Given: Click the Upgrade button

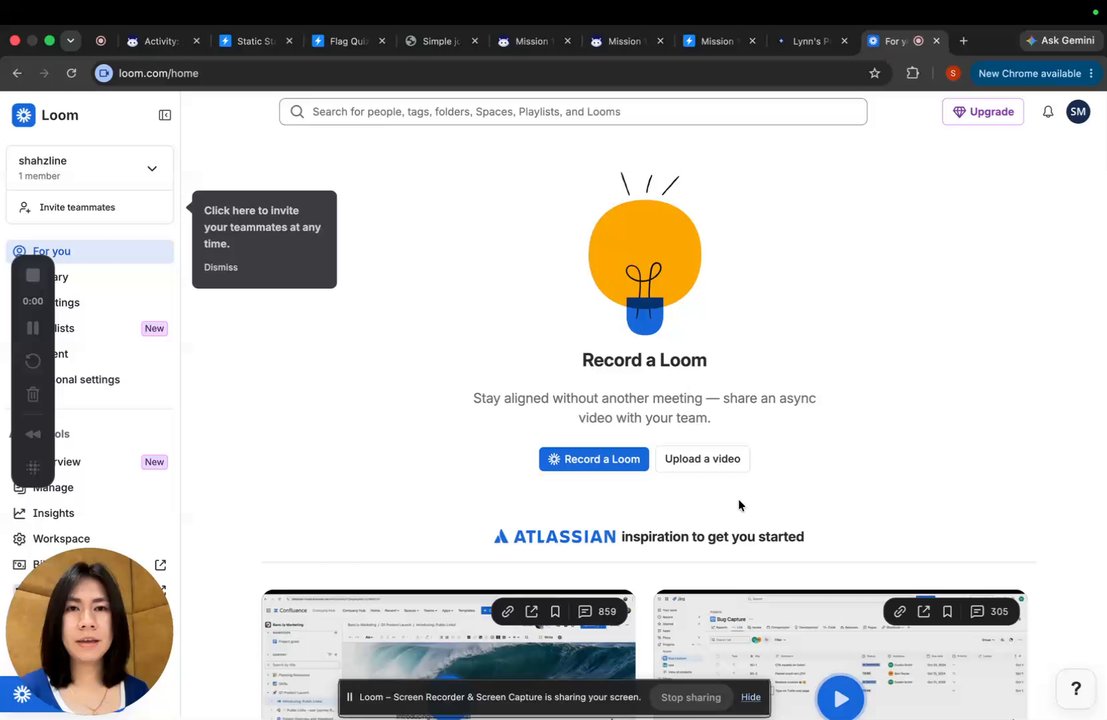Looking at the screenshot, I should click(x=983, y=112).
